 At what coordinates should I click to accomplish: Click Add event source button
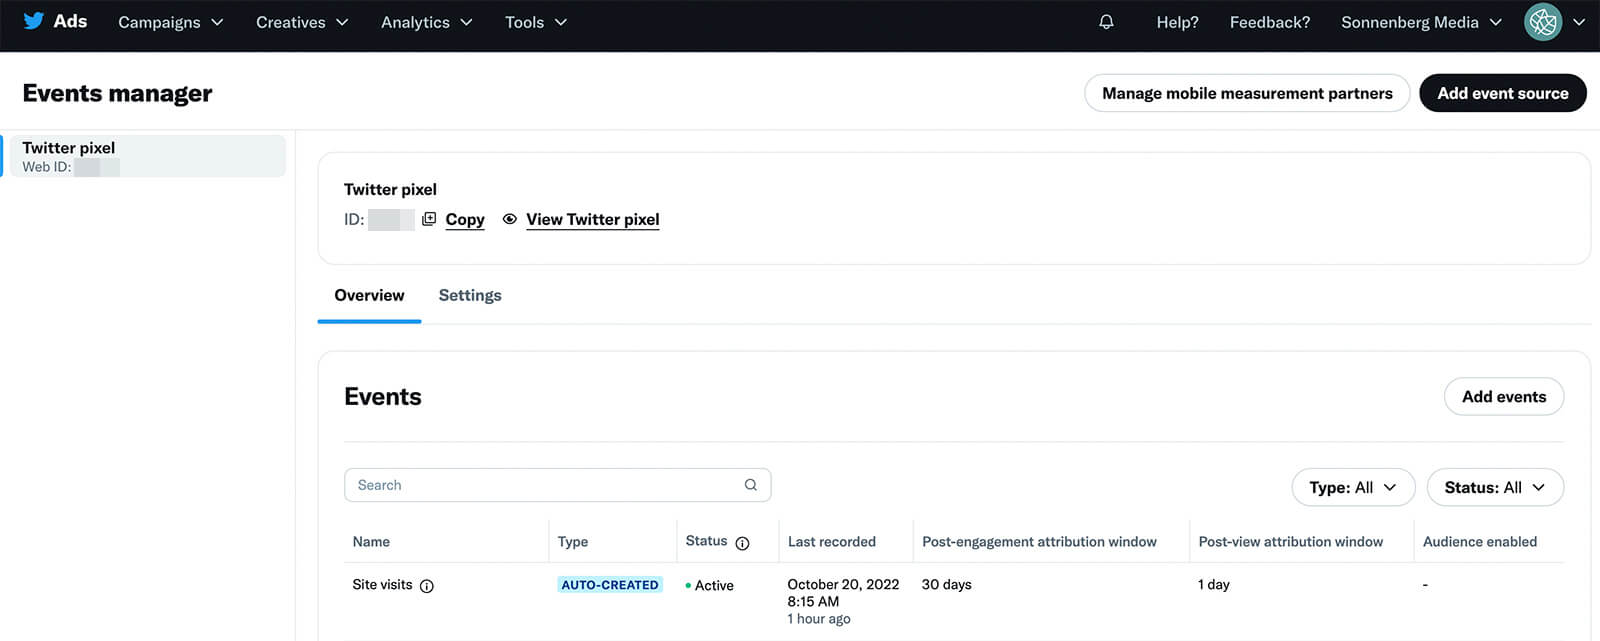pyautogui.click(x=1503, y=93)
